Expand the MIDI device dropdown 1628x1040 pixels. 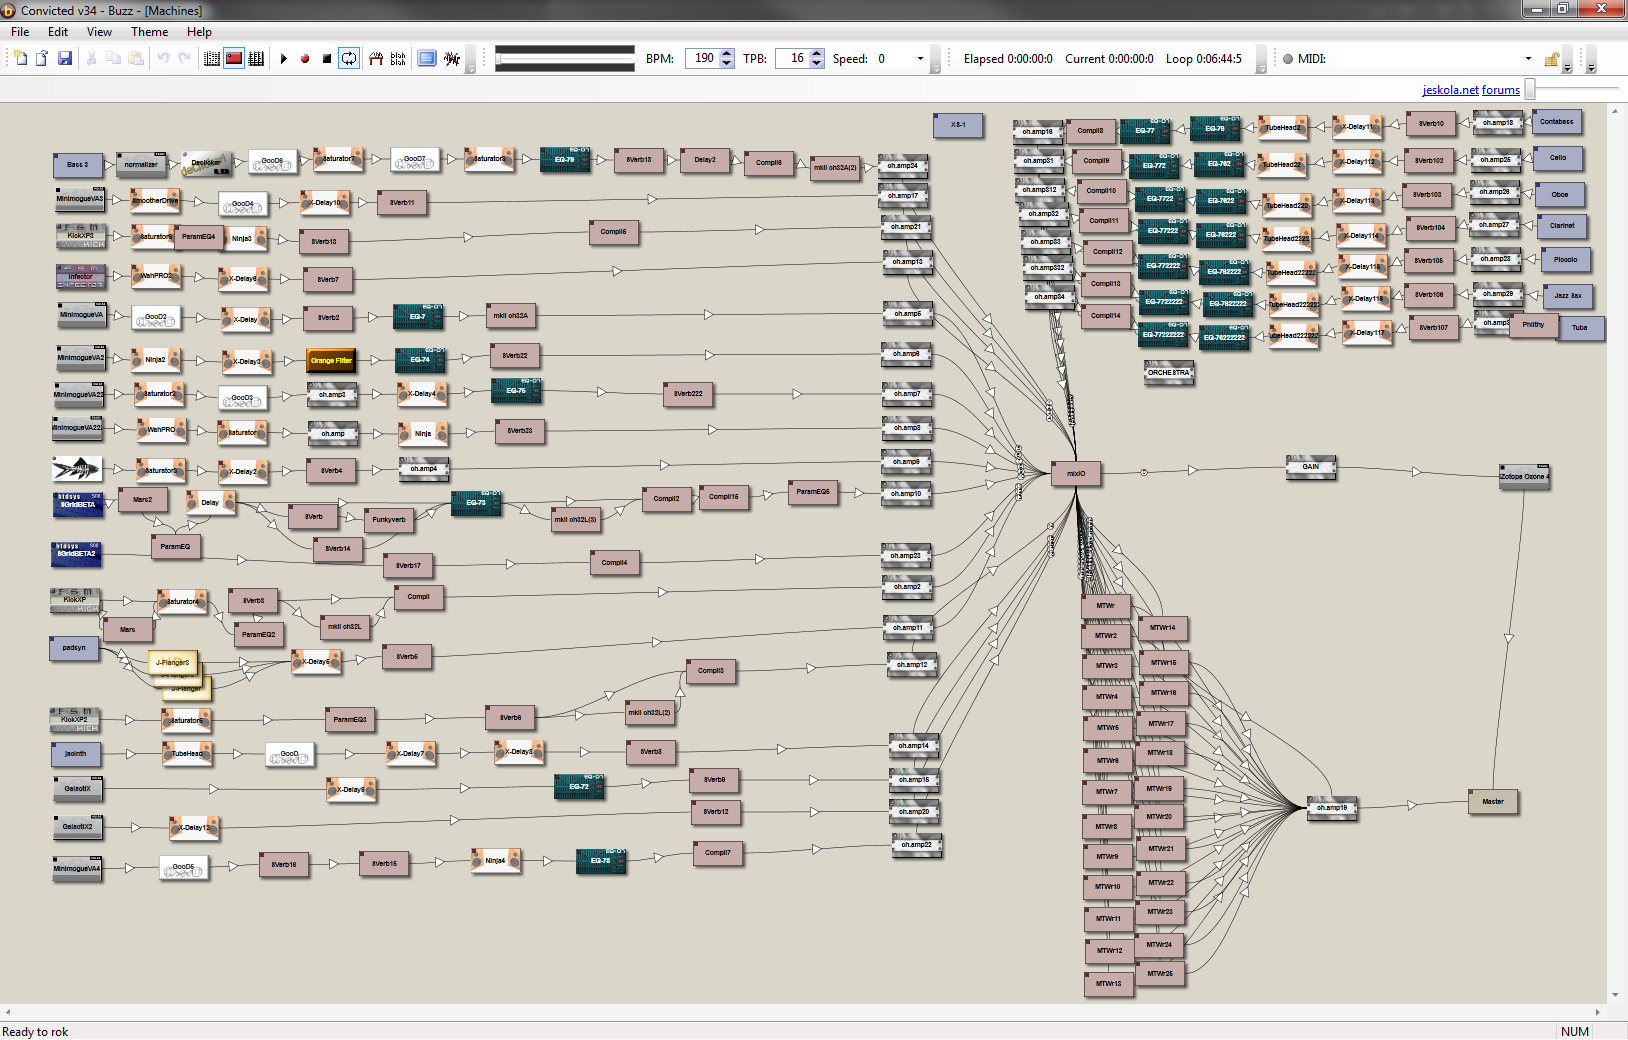(1528, 59)
